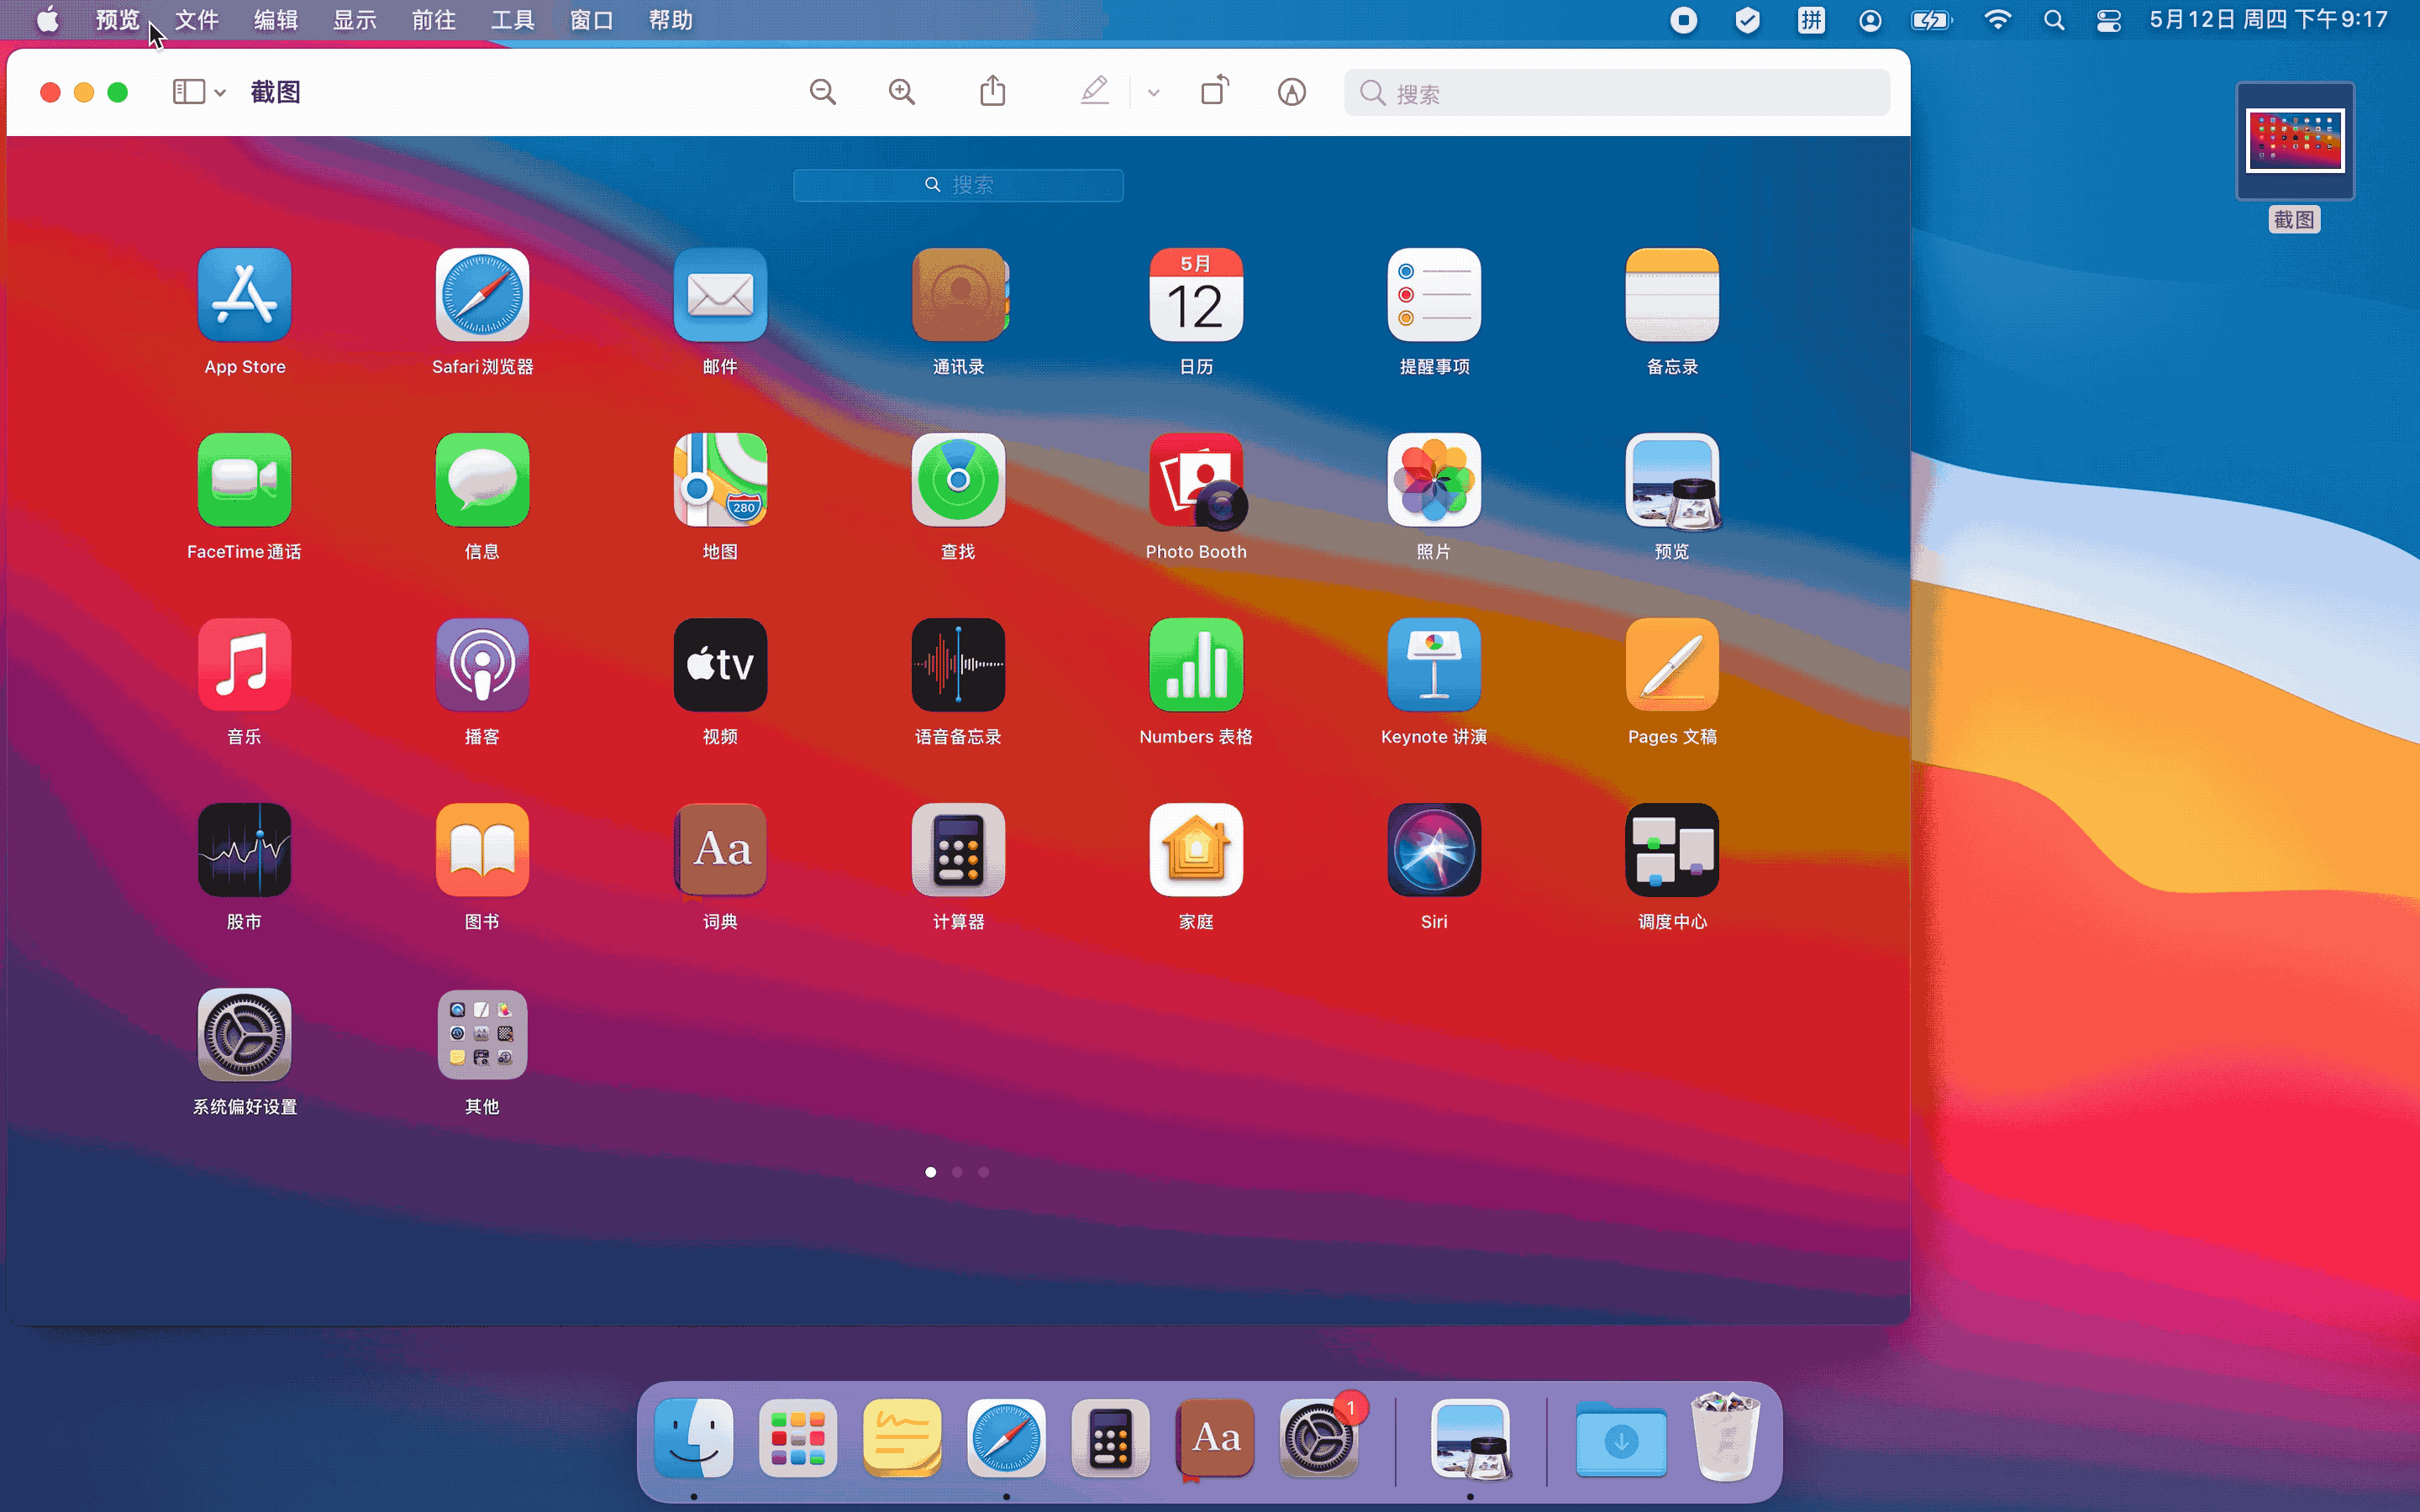Click the 提醒事项 Reminders icon in the image

[x=1434, y=295]
